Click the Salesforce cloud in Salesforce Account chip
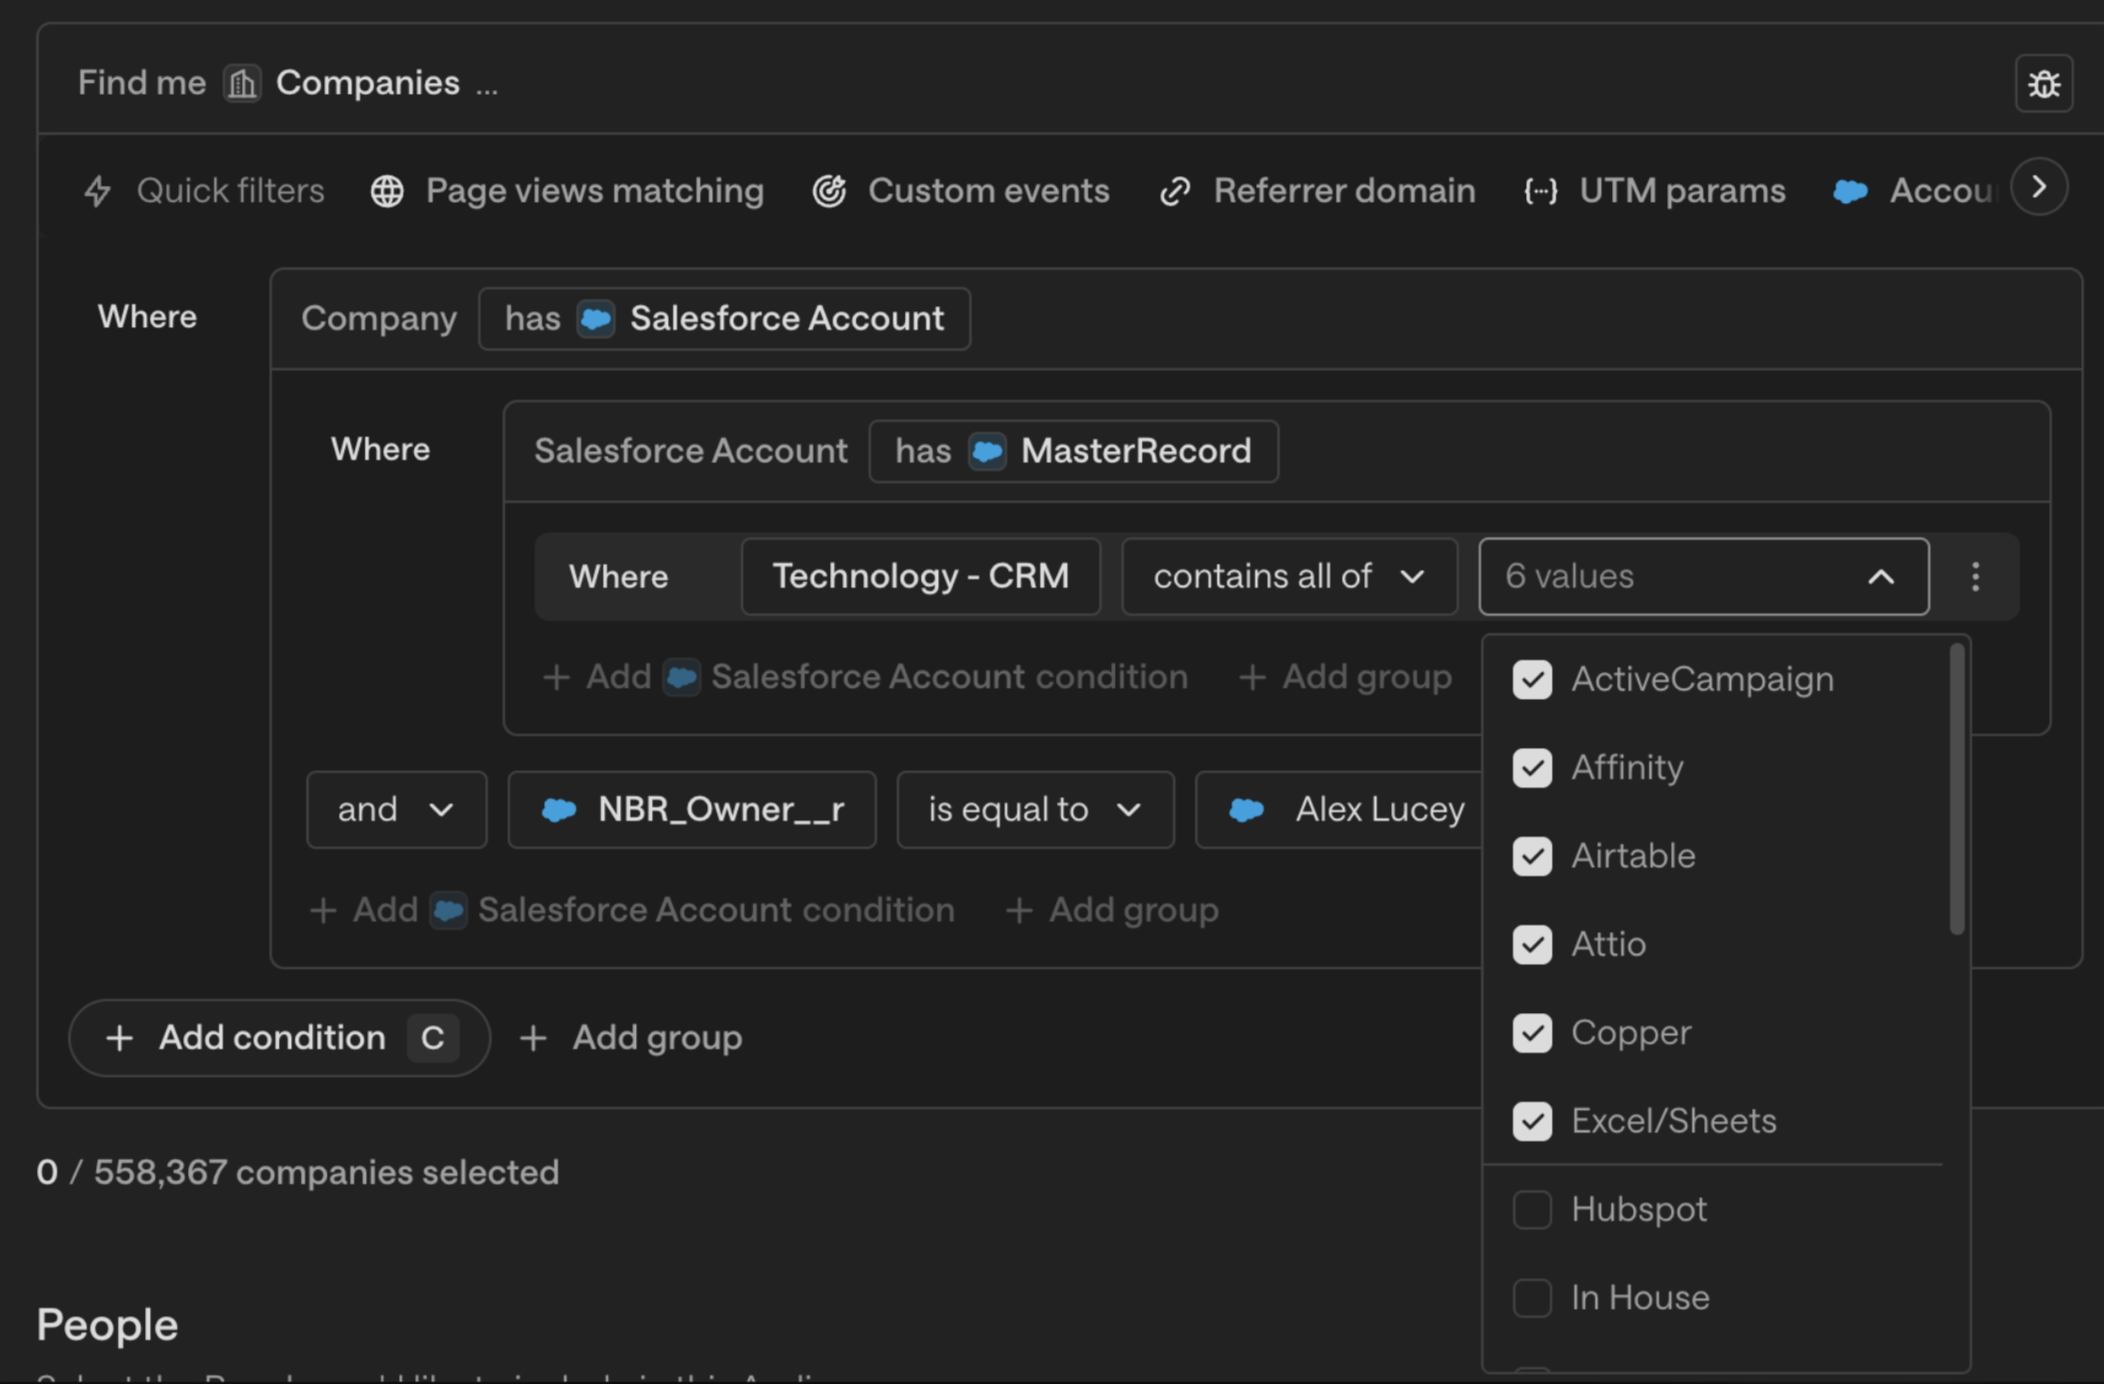This screenshot has height=1384, width=2104. pos(596,319)
